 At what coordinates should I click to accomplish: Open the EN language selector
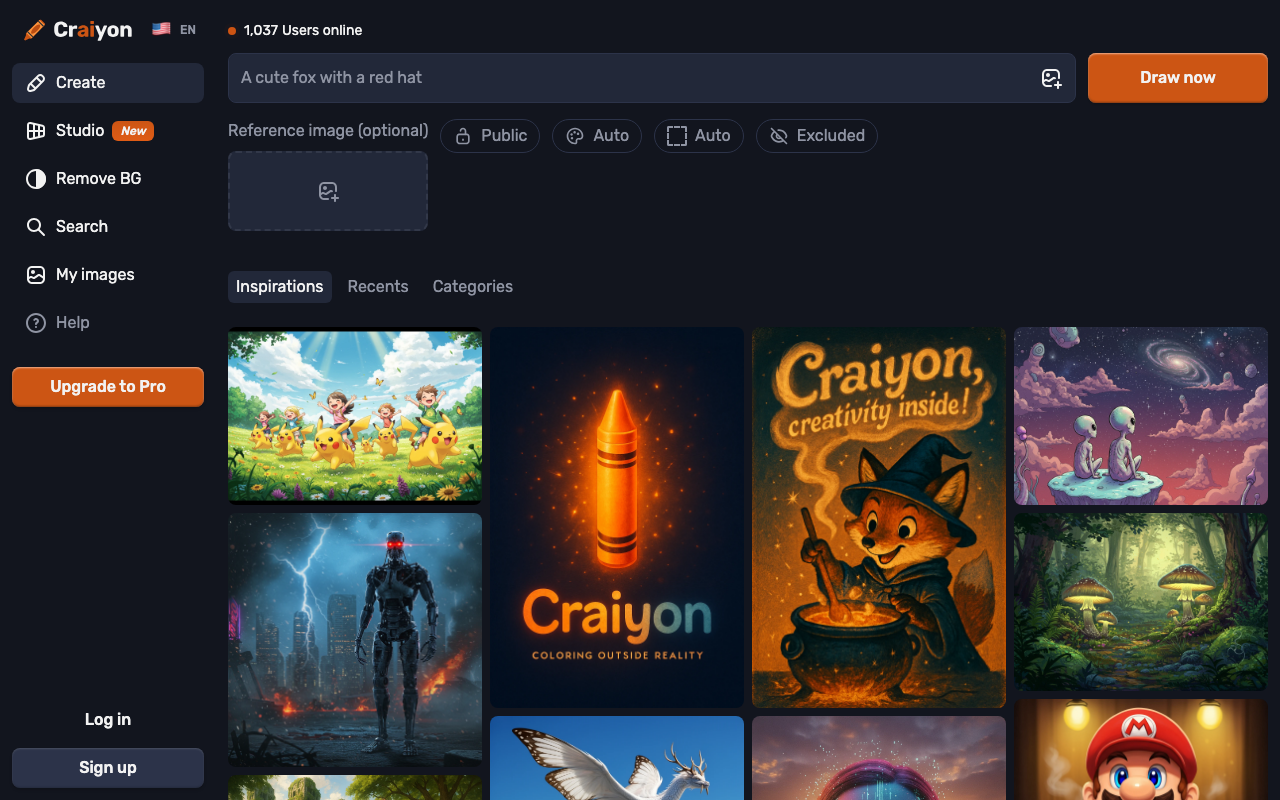click(174, 30)
